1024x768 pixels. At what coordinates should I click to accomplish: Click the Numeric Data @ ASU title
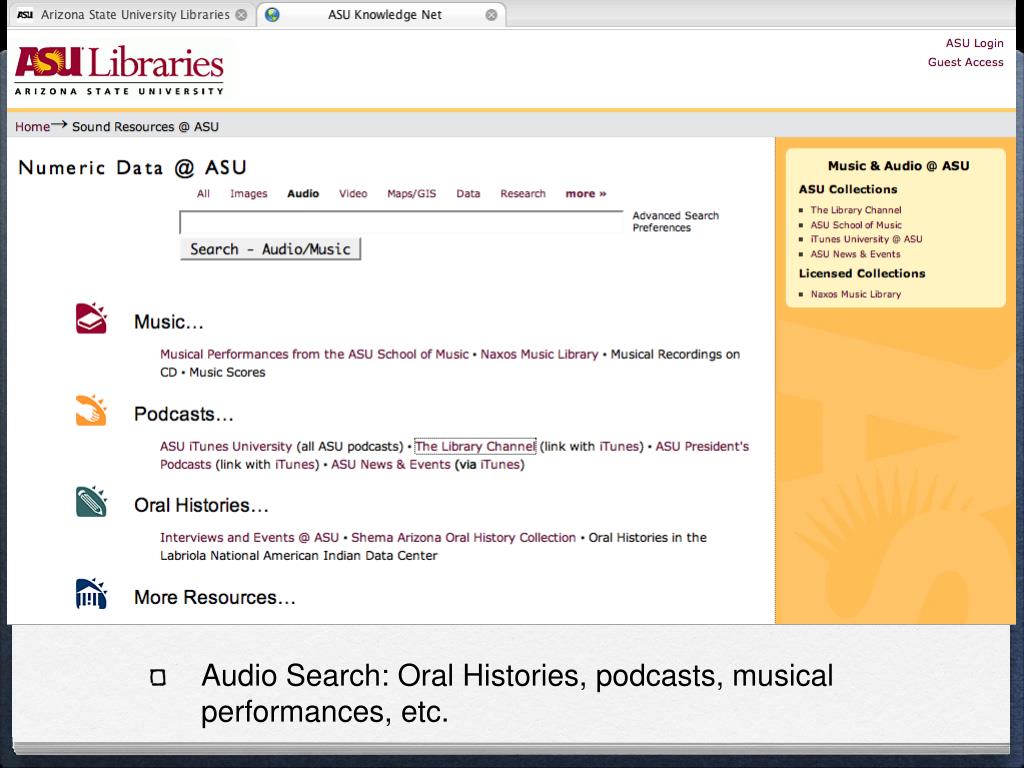pos(133,168)
